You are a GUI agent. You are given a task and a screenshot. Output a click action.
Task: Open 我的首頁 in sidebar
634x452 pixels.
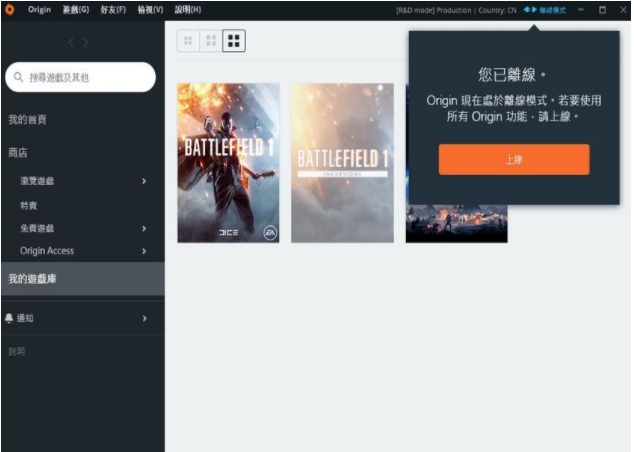27,120
